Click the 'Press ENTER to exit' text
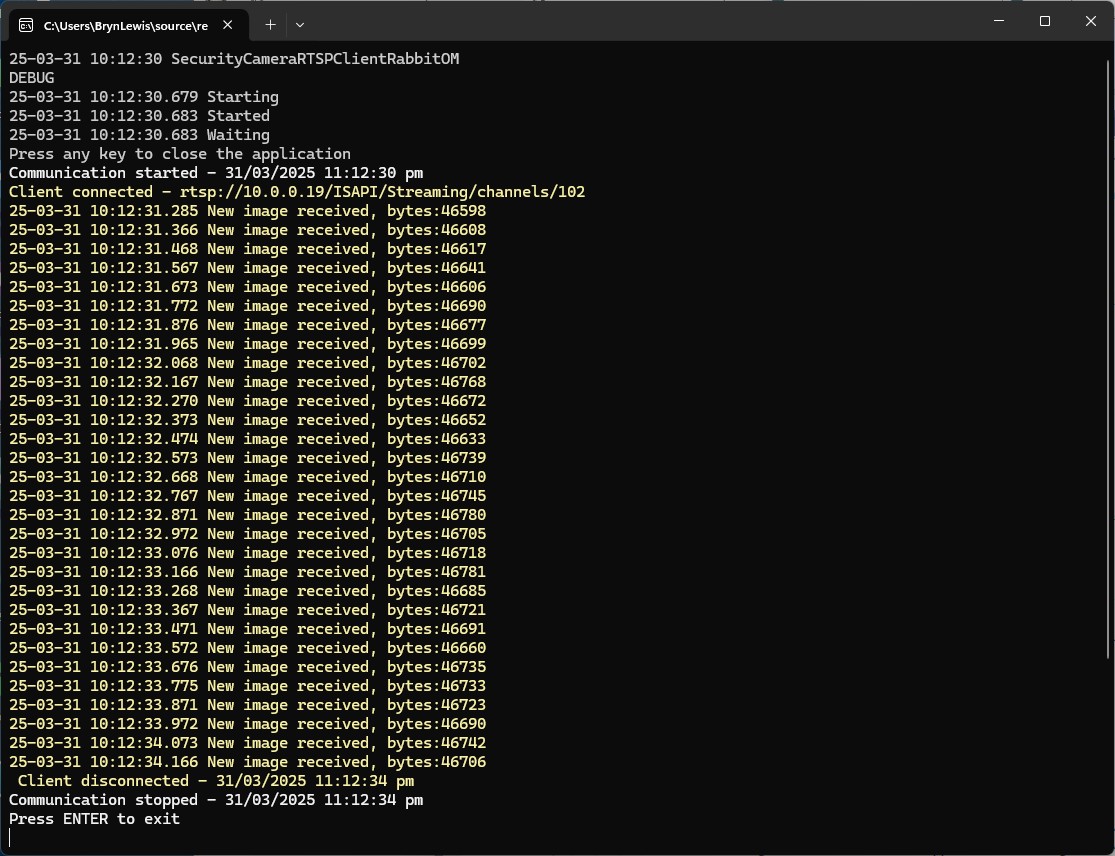1115x856 pixels. tap(95, 819)
